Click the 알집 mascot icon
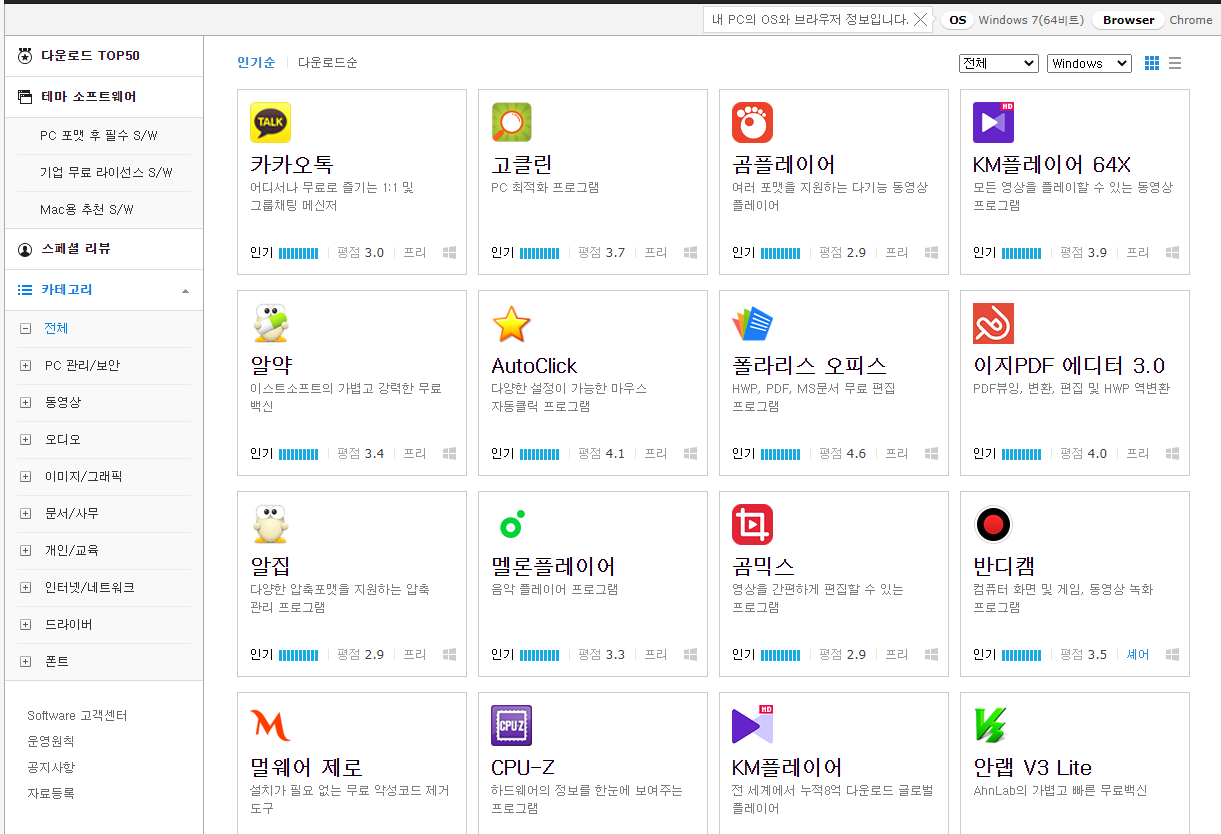The height and width of the screenshot is (834, 1221). tap(270, 524)
